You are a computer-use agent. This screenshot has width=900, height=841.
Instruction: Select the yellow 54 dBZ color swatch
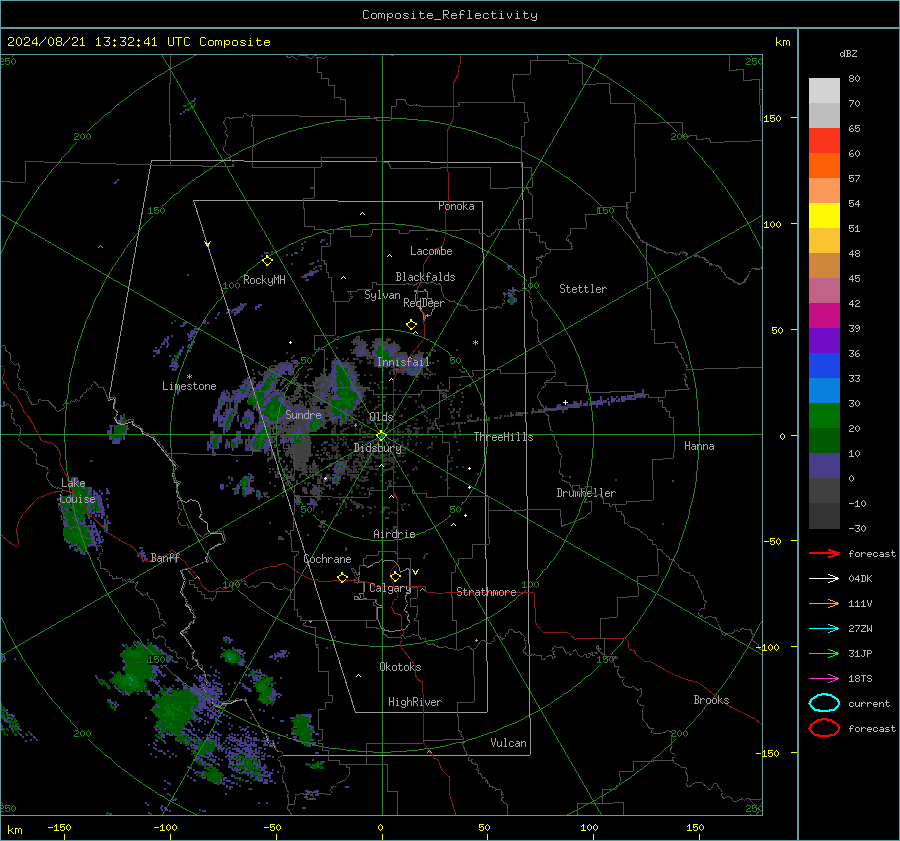824,215
